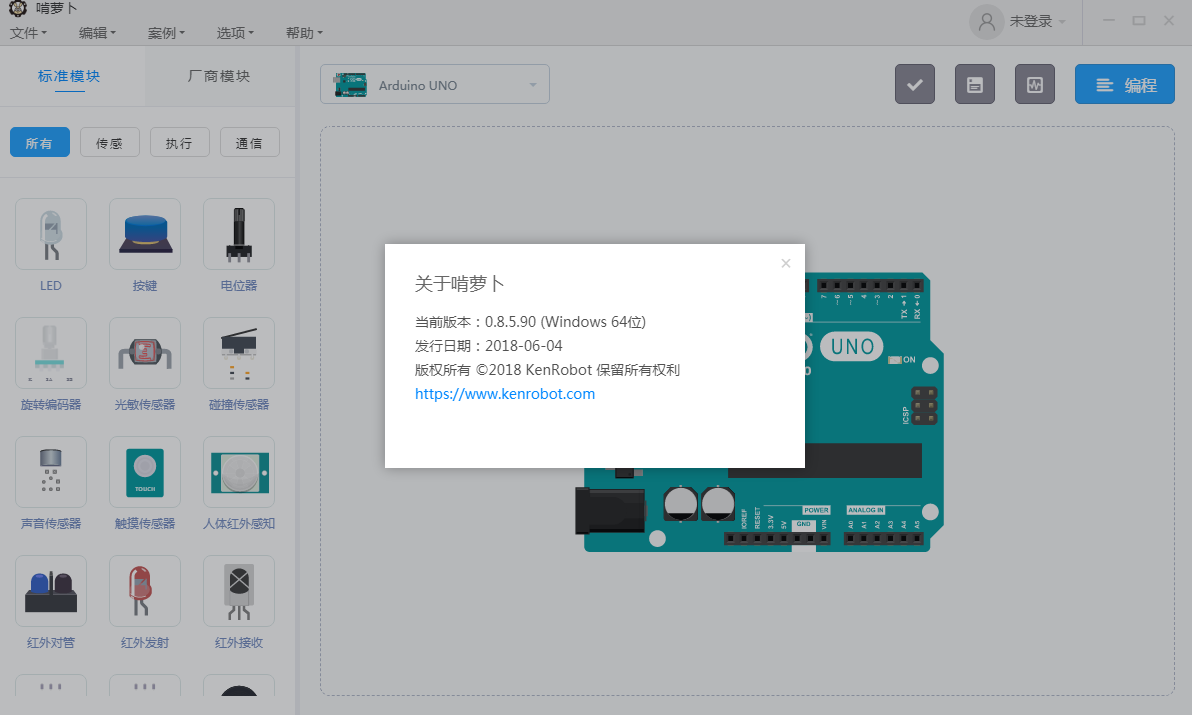Open the serial monitor waveform icon button
This screenshot has width=1192, height=715.
coord(1034,85)
